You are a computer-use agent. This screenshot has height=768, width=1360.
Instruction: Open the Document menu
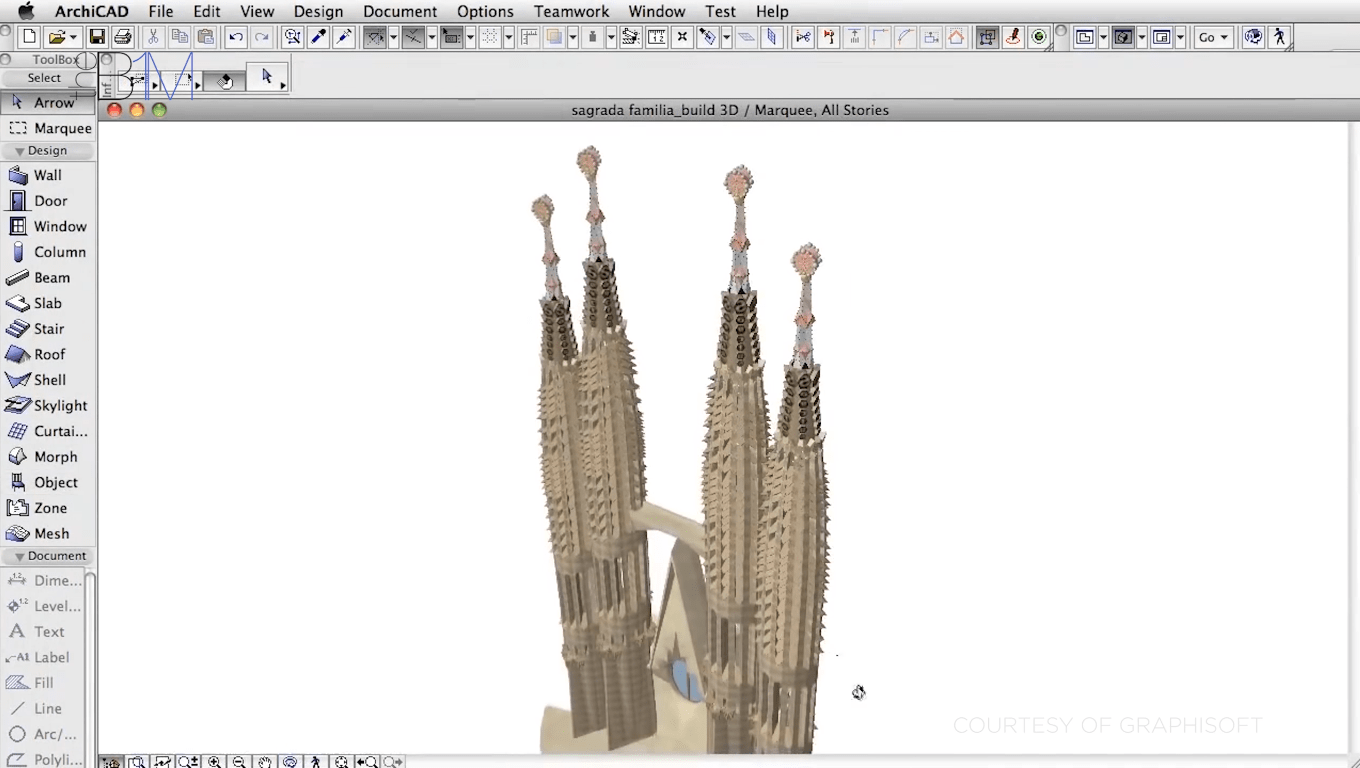click(400, 11)
